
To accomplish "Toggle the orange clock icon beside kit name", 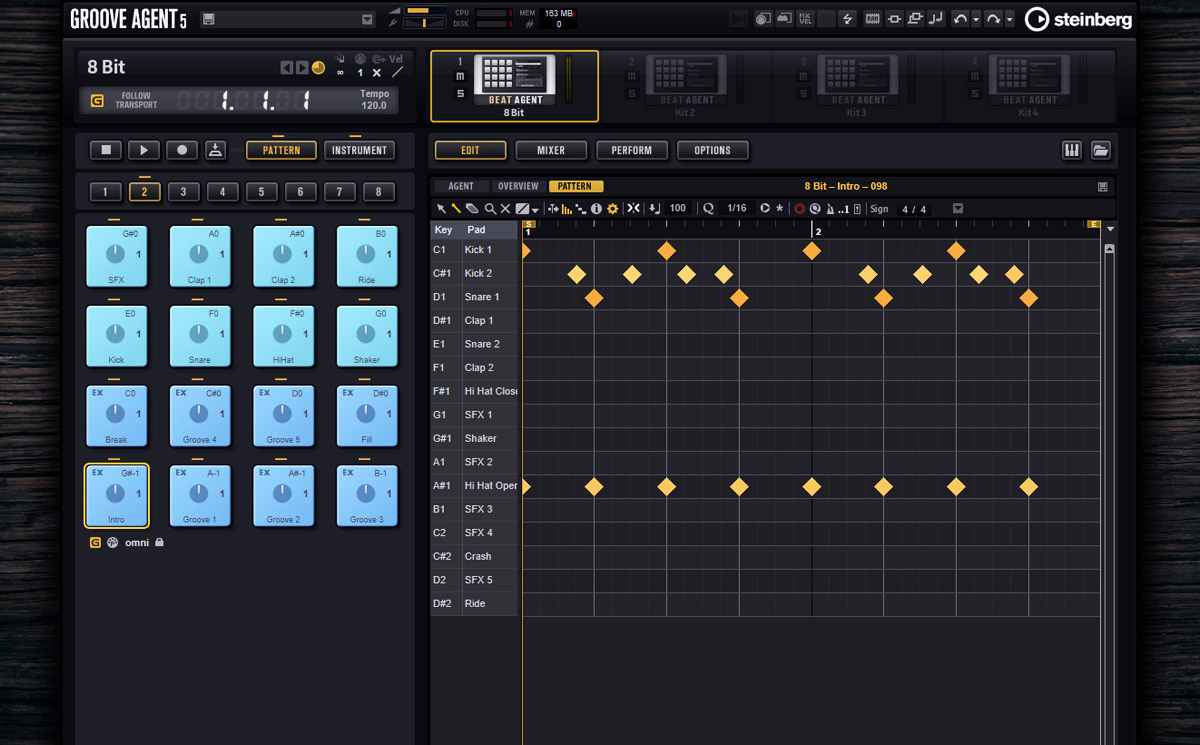I will pos(319,68).
